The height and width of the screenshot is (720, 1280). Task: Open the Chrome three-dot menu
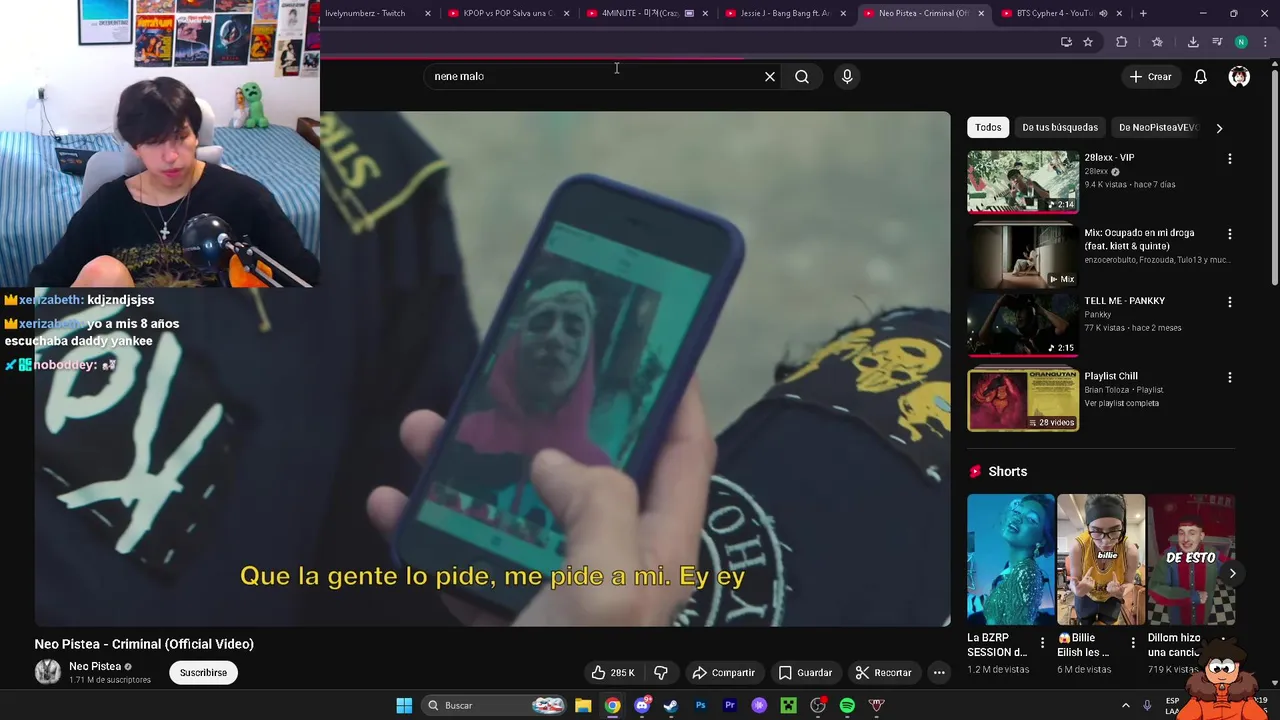pos(1266,42)
